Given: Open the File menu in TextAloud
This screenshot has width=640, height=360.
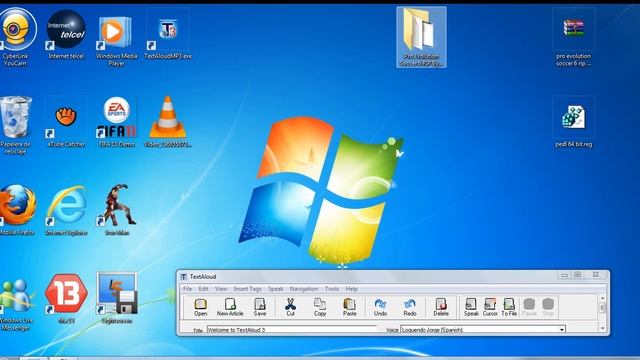Looking at the screenshot, I should point(187,289).
